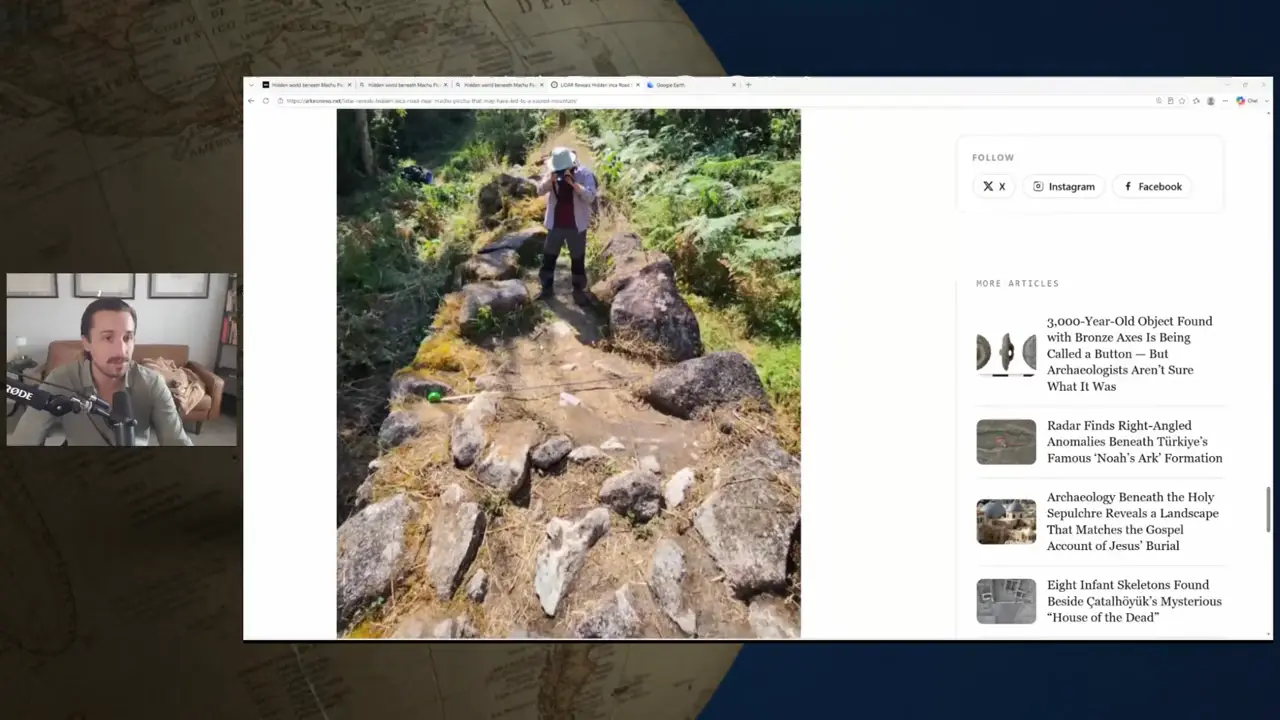Open Archaeology Beneath the Holy Sepulchre article
This screenshot has height=720, width=1280.
(x=1133, y=521)
